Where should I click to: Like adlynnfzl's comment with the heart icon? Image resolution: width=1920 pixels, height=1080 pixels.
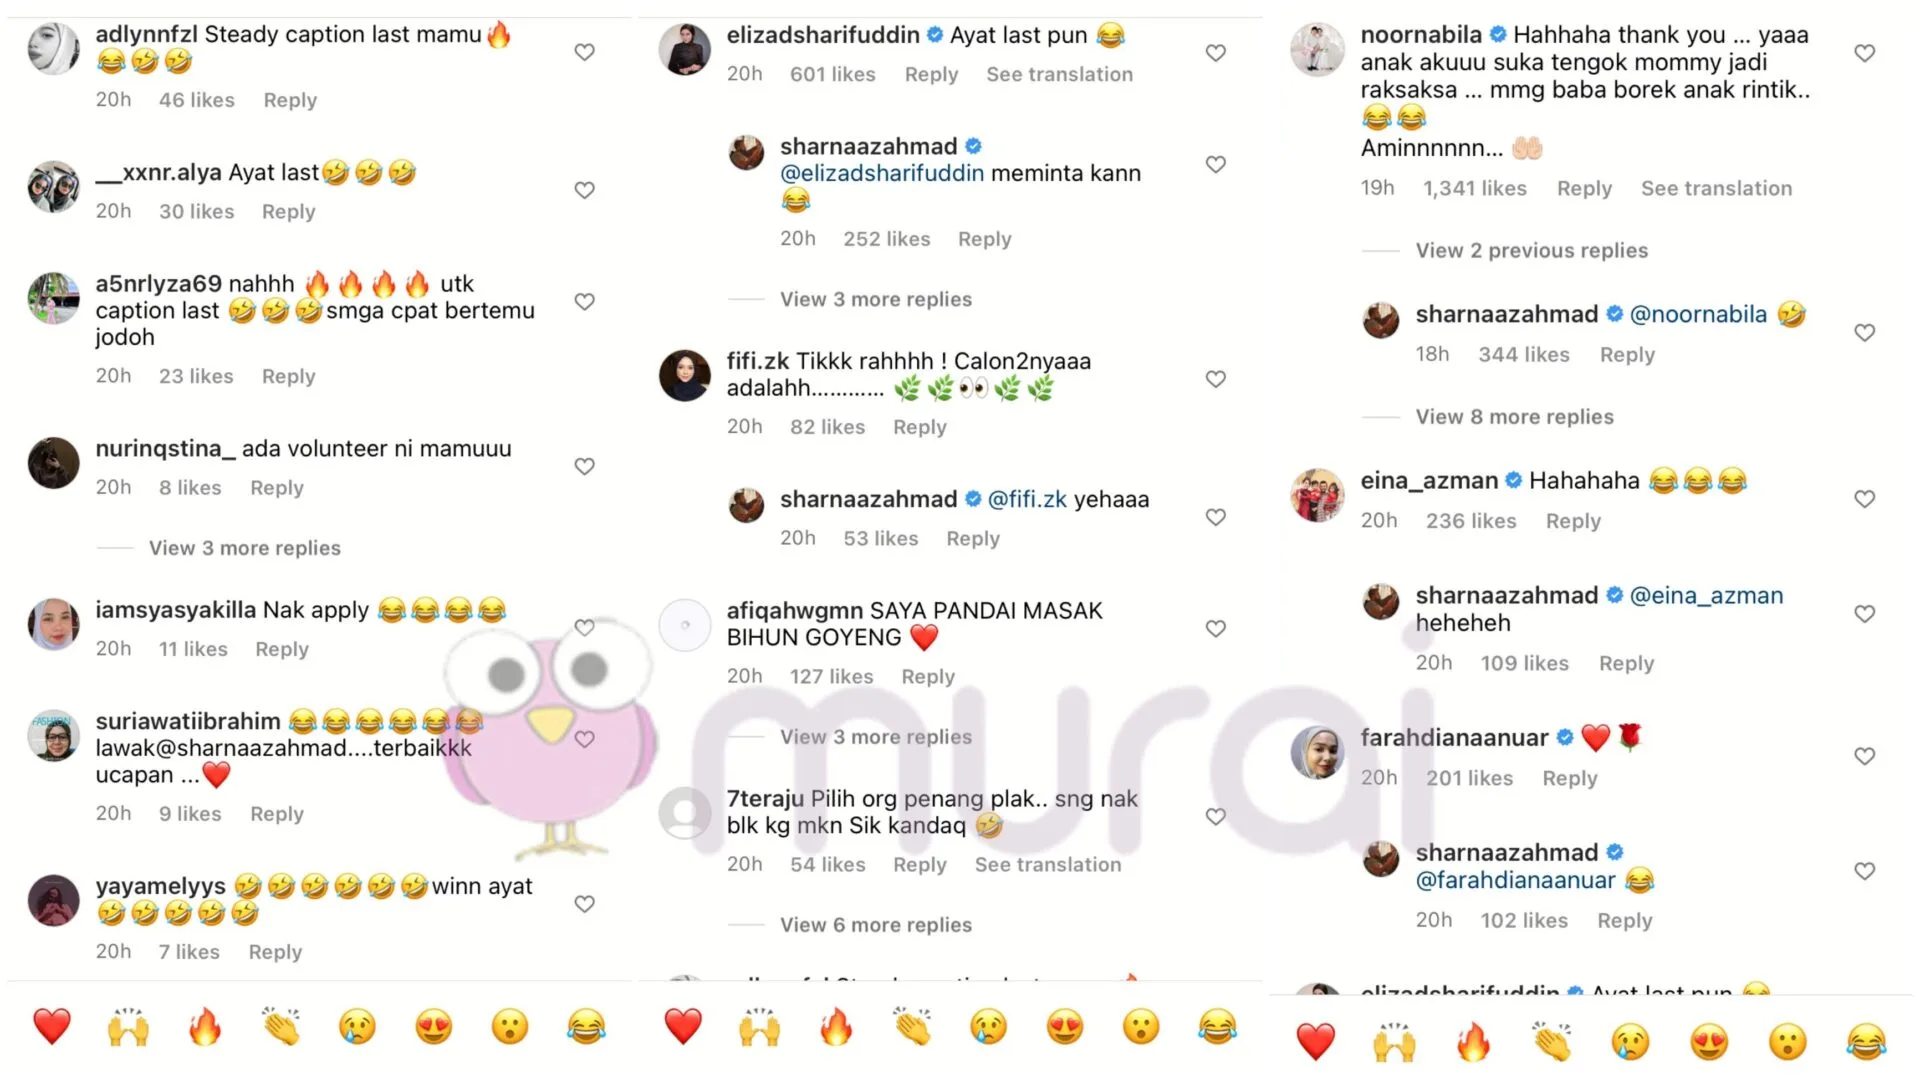point(585,52)
